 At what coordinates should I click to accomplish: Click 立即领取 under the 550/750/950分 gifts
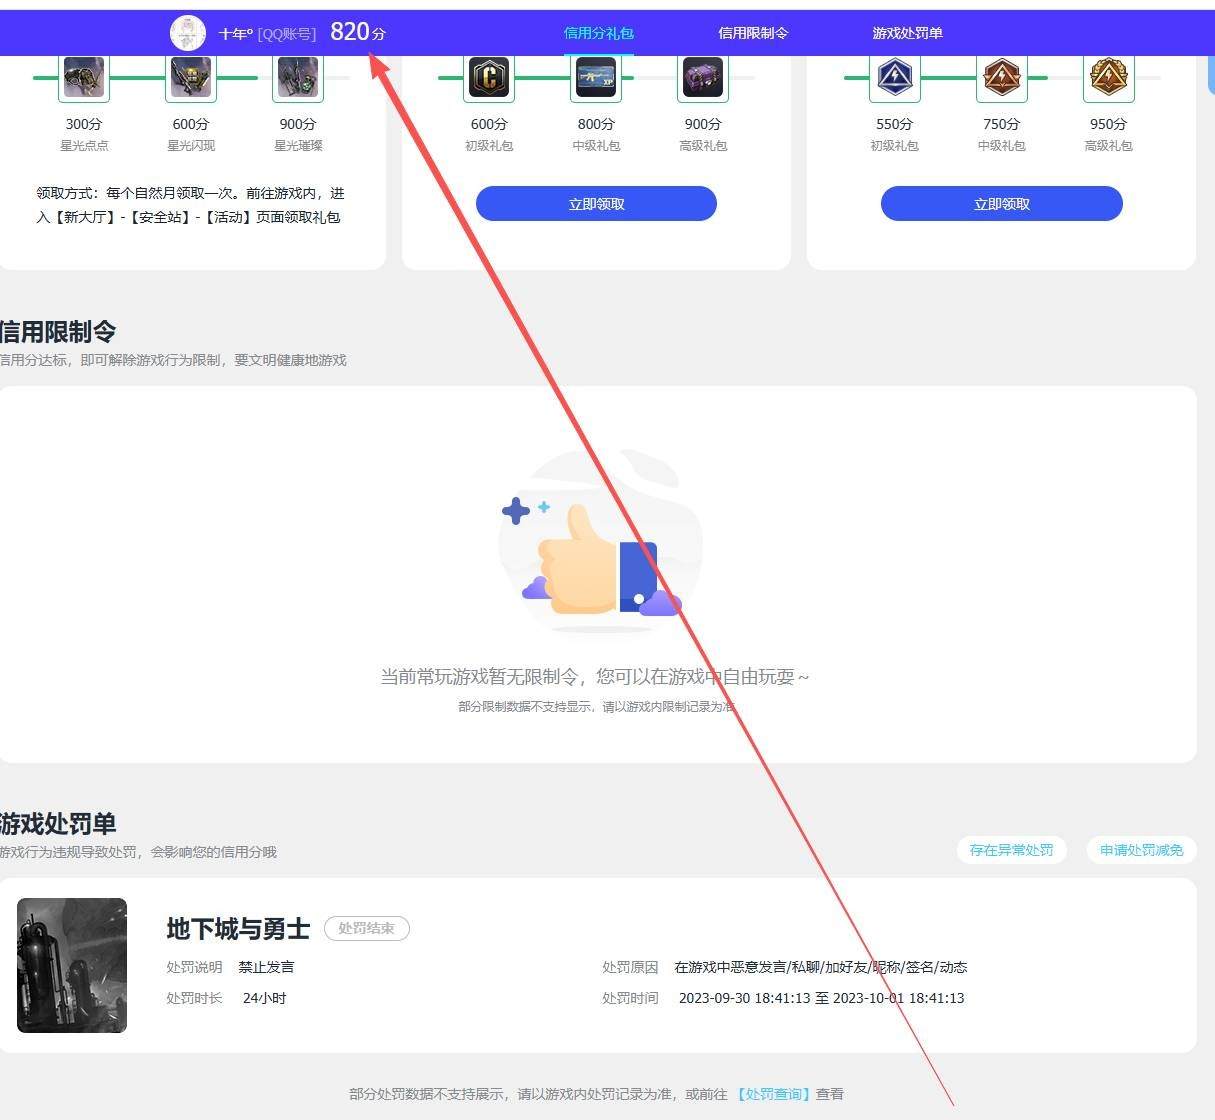(1002, 204)
